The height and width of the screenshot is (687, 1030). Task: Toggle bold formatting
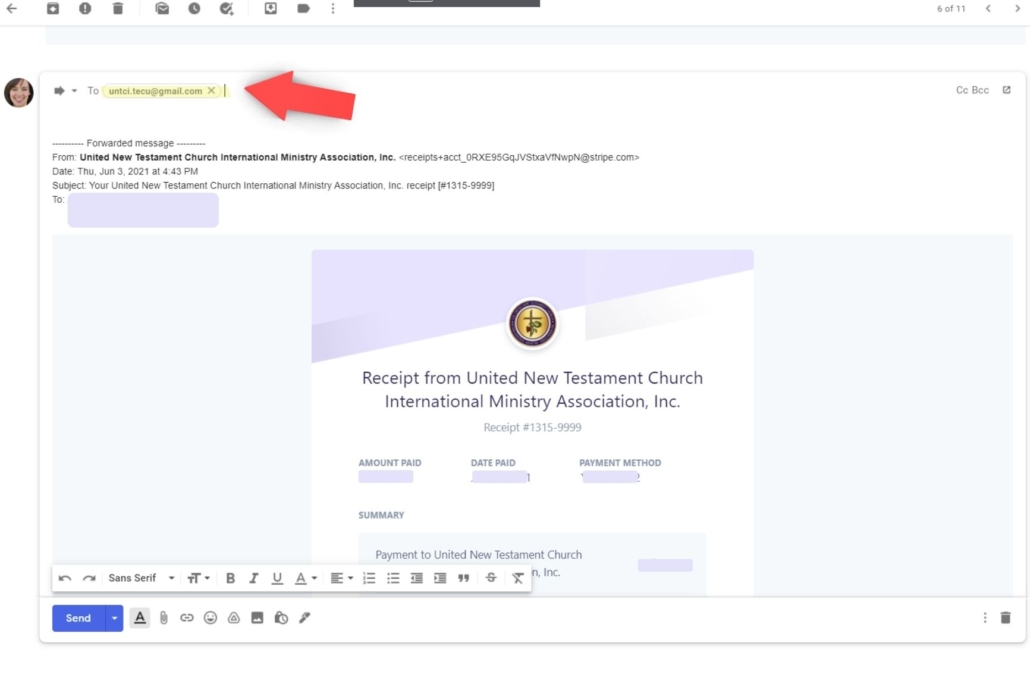pyautogui.click(x=231, y=578)
